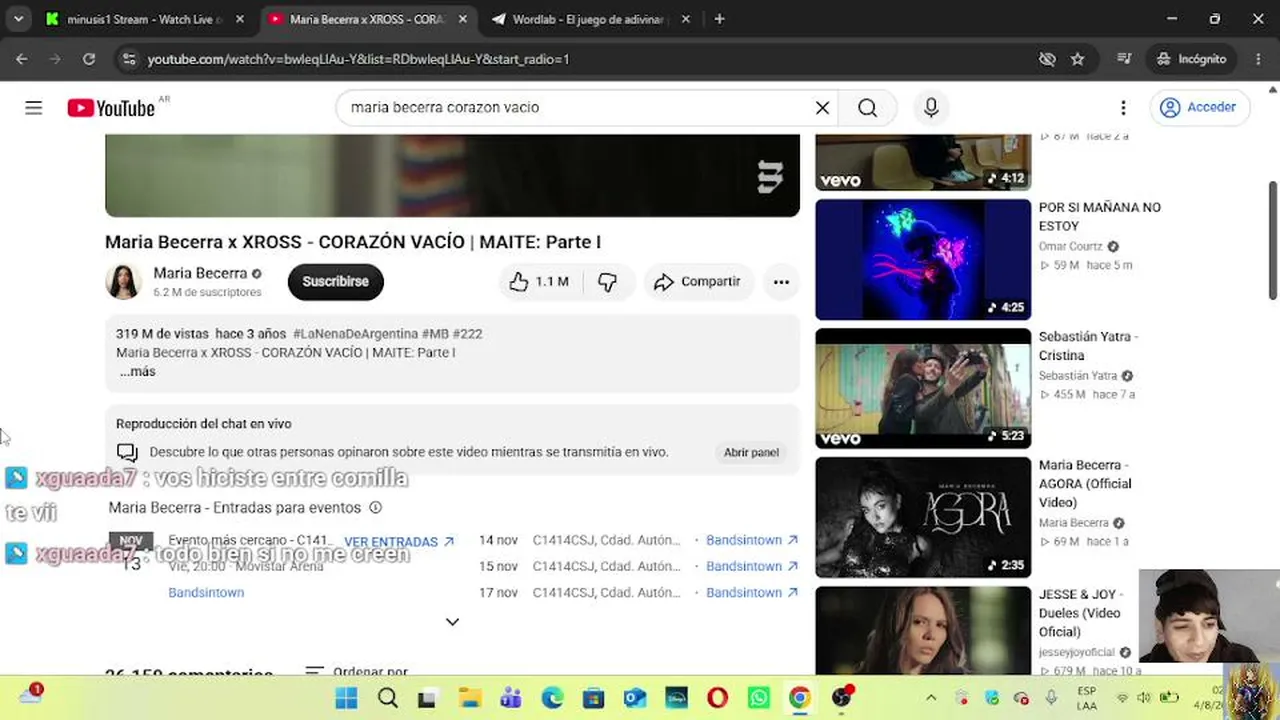Show hidden system tray icons
The width and height of the screenshot is (1280, 720).
[x=931, y=698]
